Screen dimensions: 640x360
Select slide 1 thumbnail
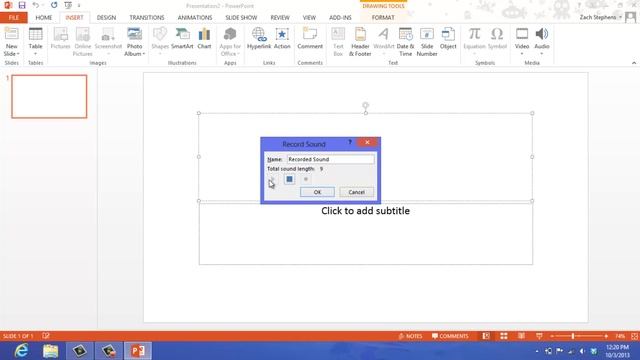pos(49,96)
